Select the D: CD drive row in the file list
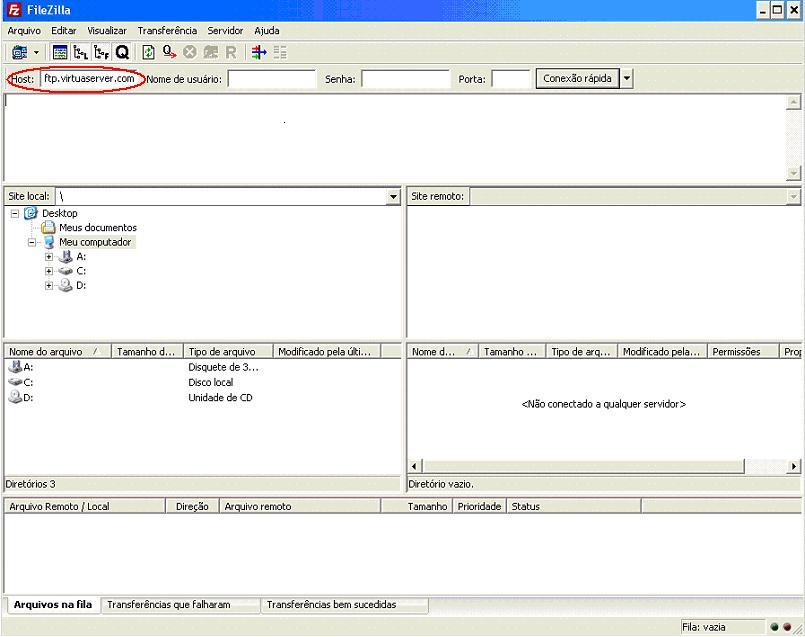 pyautogui.click(x=202, y=397)
